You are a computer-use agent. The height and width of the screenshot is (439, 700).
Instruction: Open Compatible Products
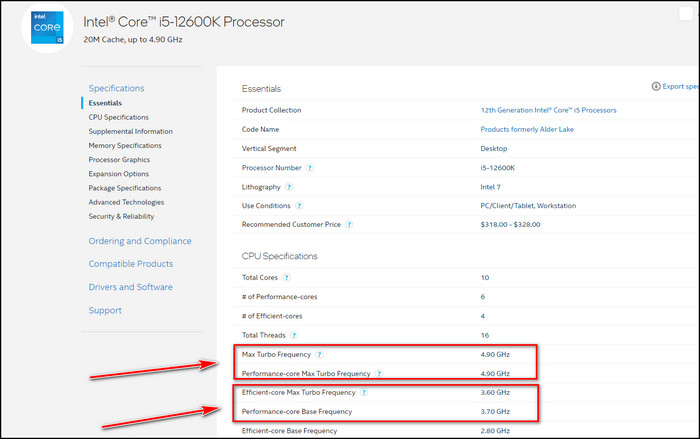pyautogui.click(x=131, y=264)
